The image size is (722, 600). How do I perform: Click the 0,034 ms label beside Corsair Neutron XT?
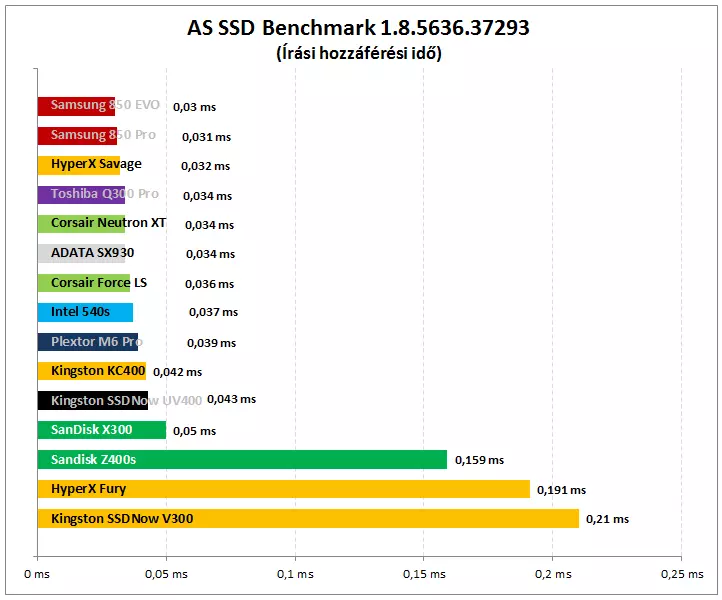click(210, 225)
